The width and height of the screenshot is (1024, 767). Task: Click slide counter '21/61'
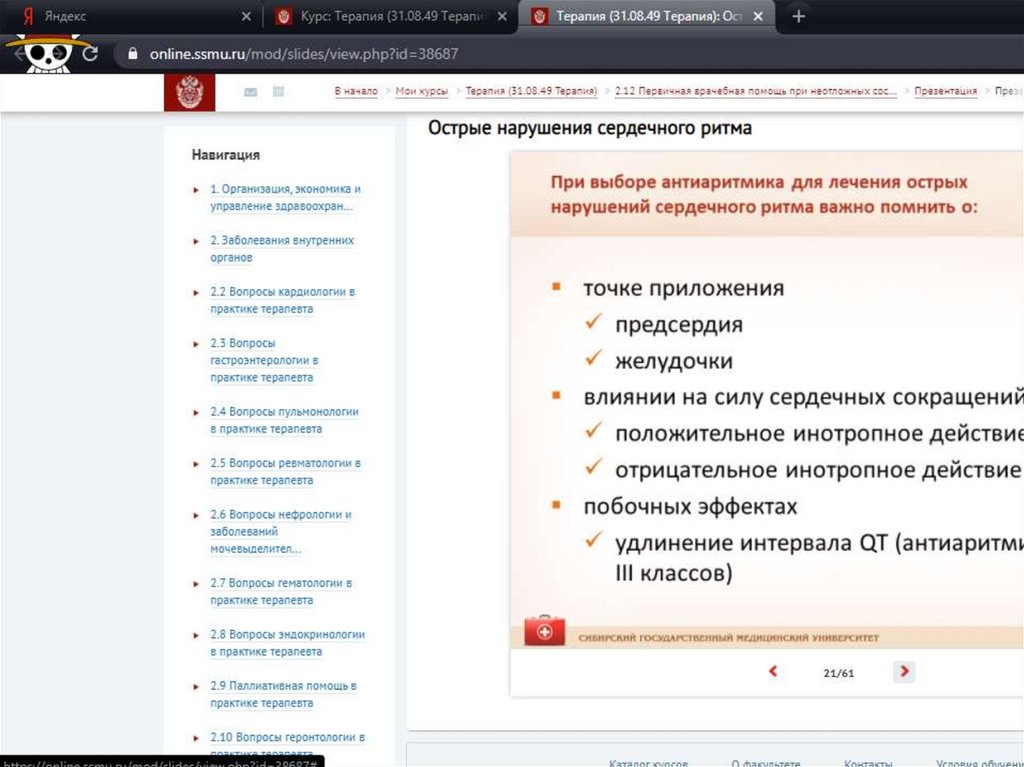coord(839,673)
